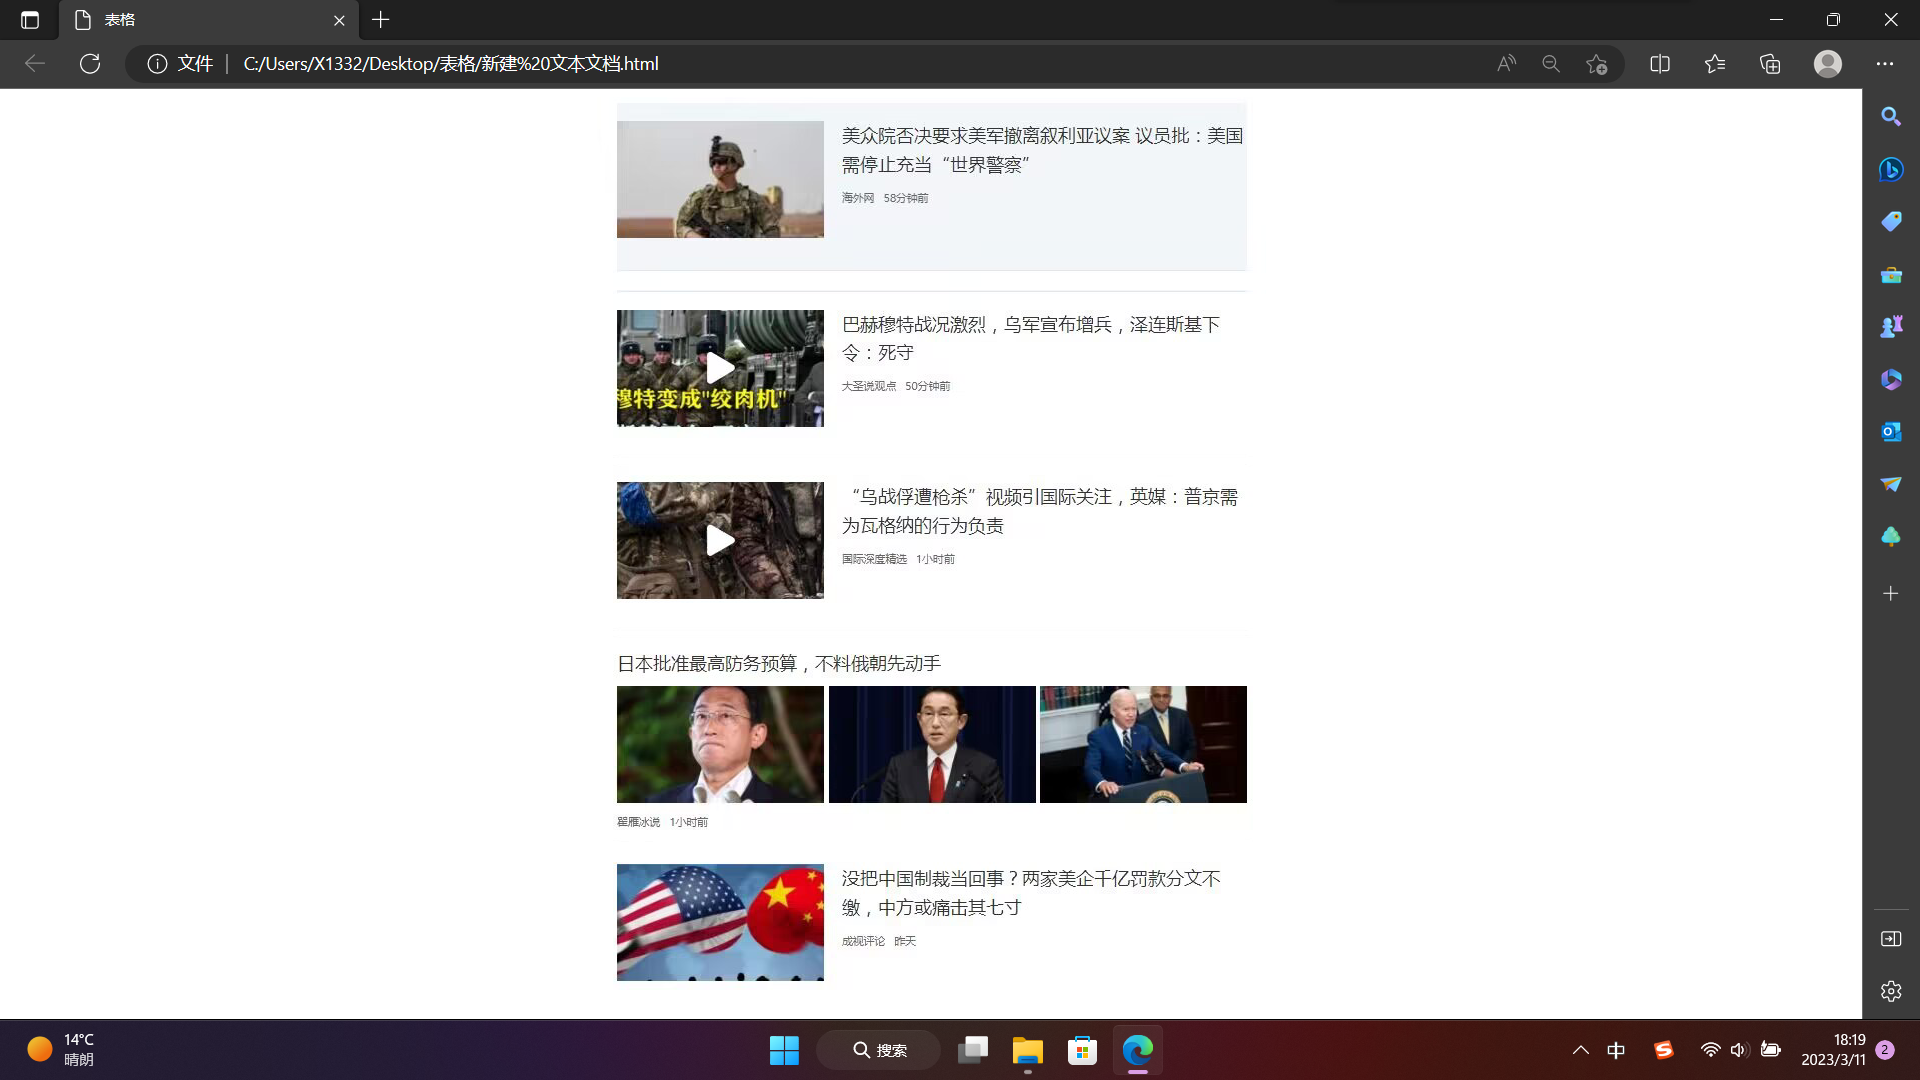Image resolution: width=1920 pixels, height=1080 pixels.
Task: Open the user profile avatar
Action: pyautogui.click(x=1828, y=64)
